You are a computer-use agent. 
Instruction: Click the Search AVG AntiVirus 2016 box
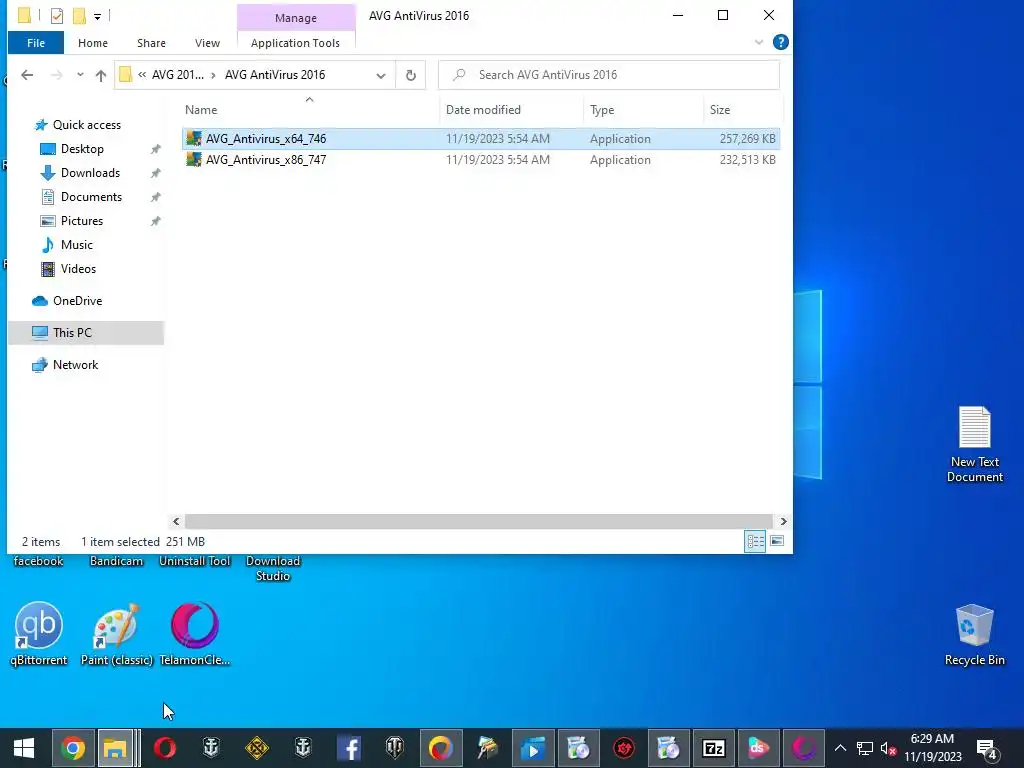click(609, 75)
